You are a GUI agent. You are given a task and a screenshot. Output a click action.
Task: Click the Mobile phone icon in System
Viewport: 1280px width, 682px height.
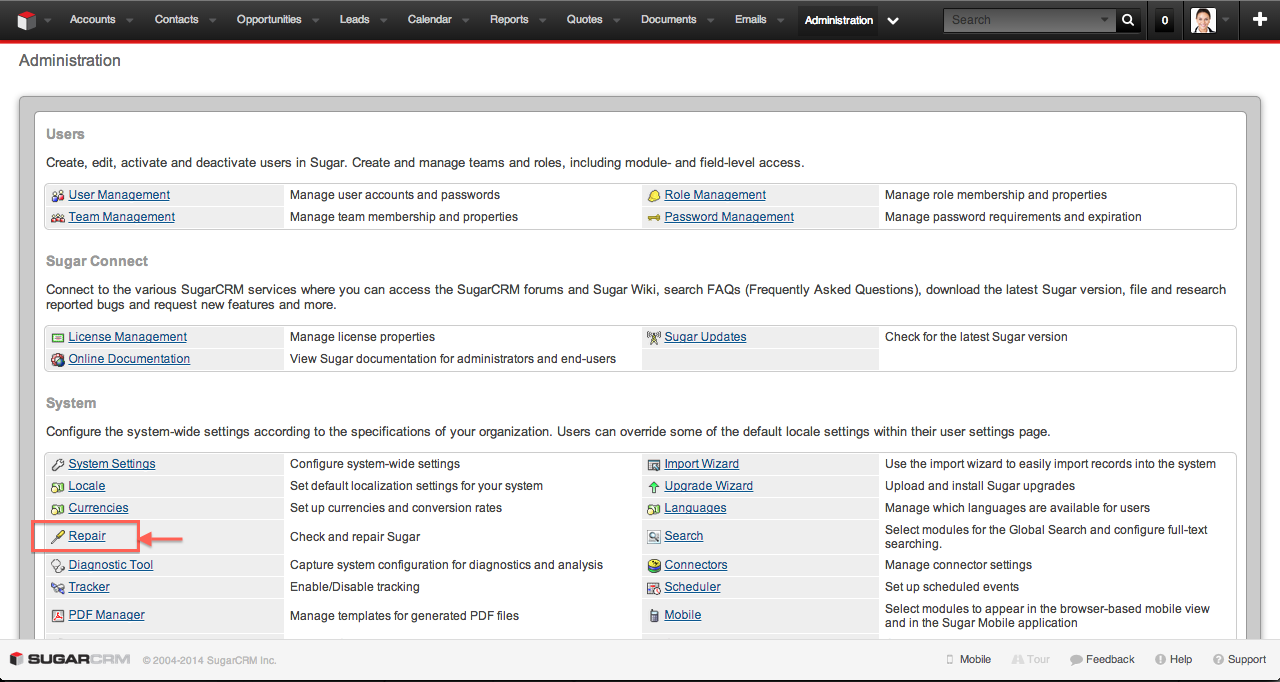click(x=654, y=615)
